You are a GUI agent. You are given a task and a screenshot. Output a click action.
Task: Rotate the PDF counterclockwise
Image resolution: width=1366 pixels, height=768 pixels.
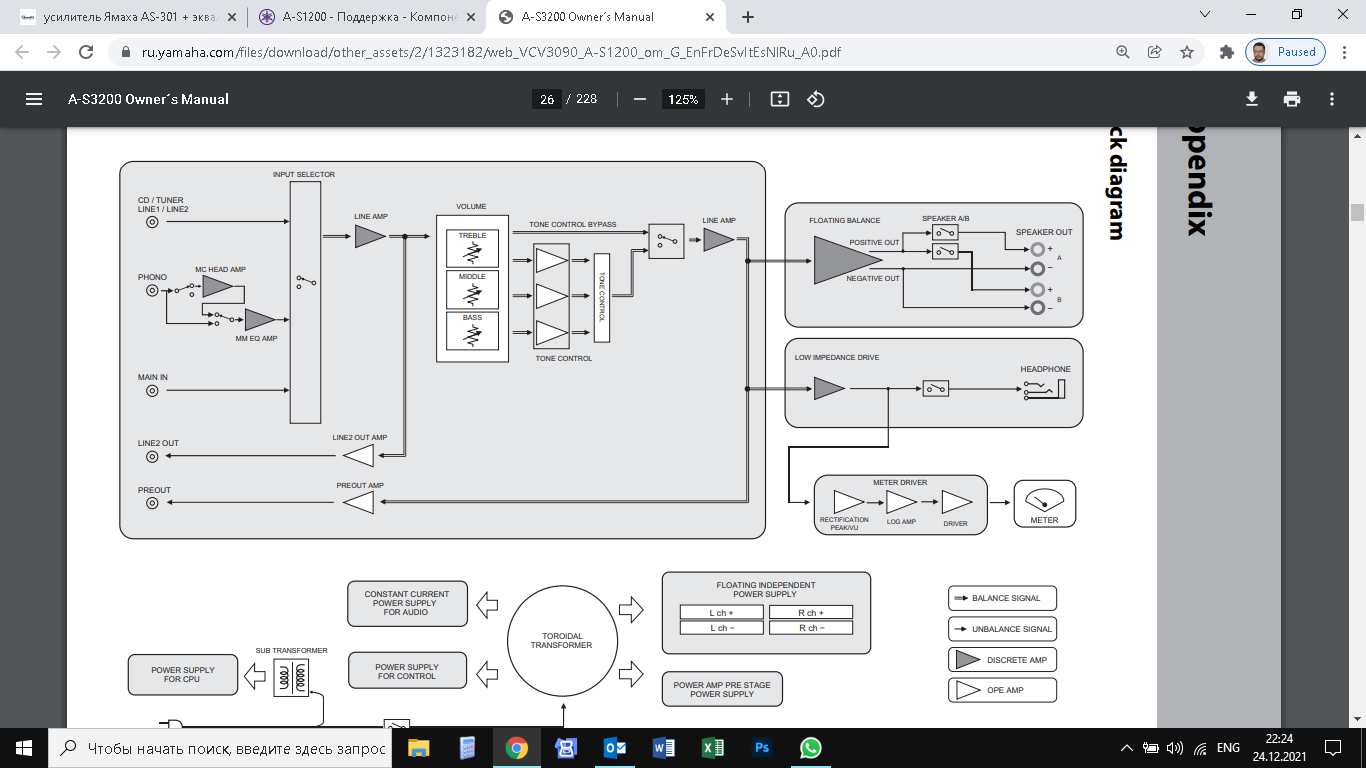(x=815, y=99)
